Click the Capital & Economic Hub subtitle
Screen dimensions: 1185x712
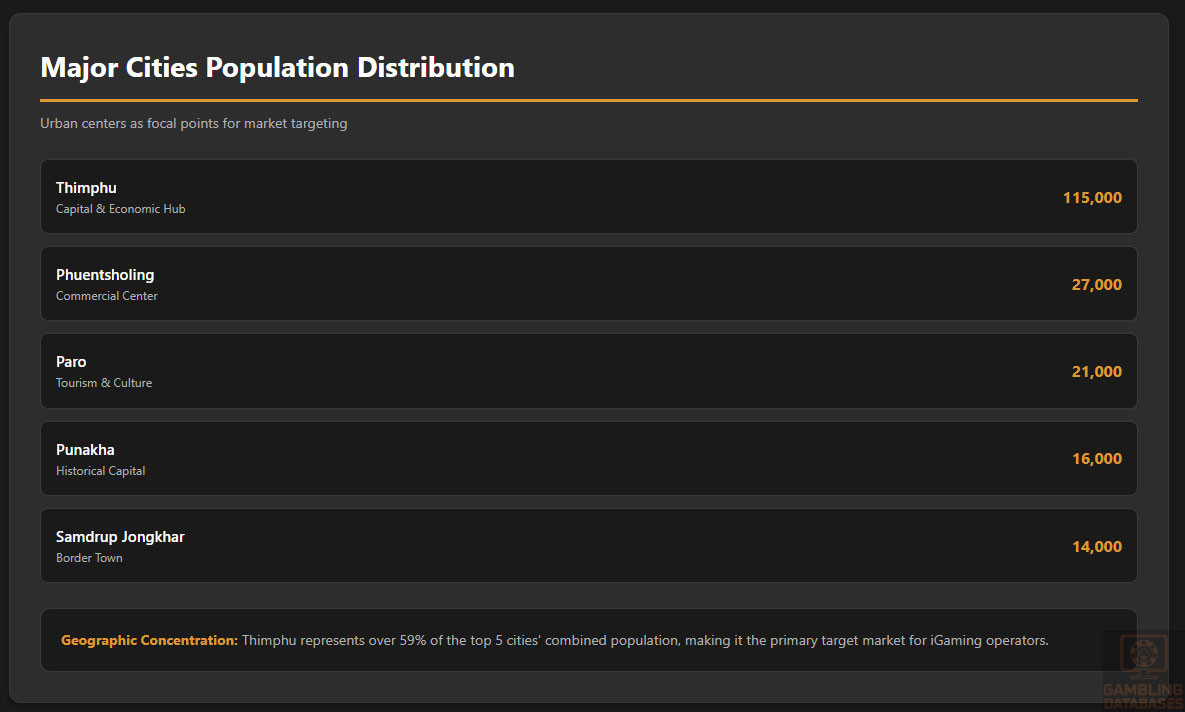point(120,209)
